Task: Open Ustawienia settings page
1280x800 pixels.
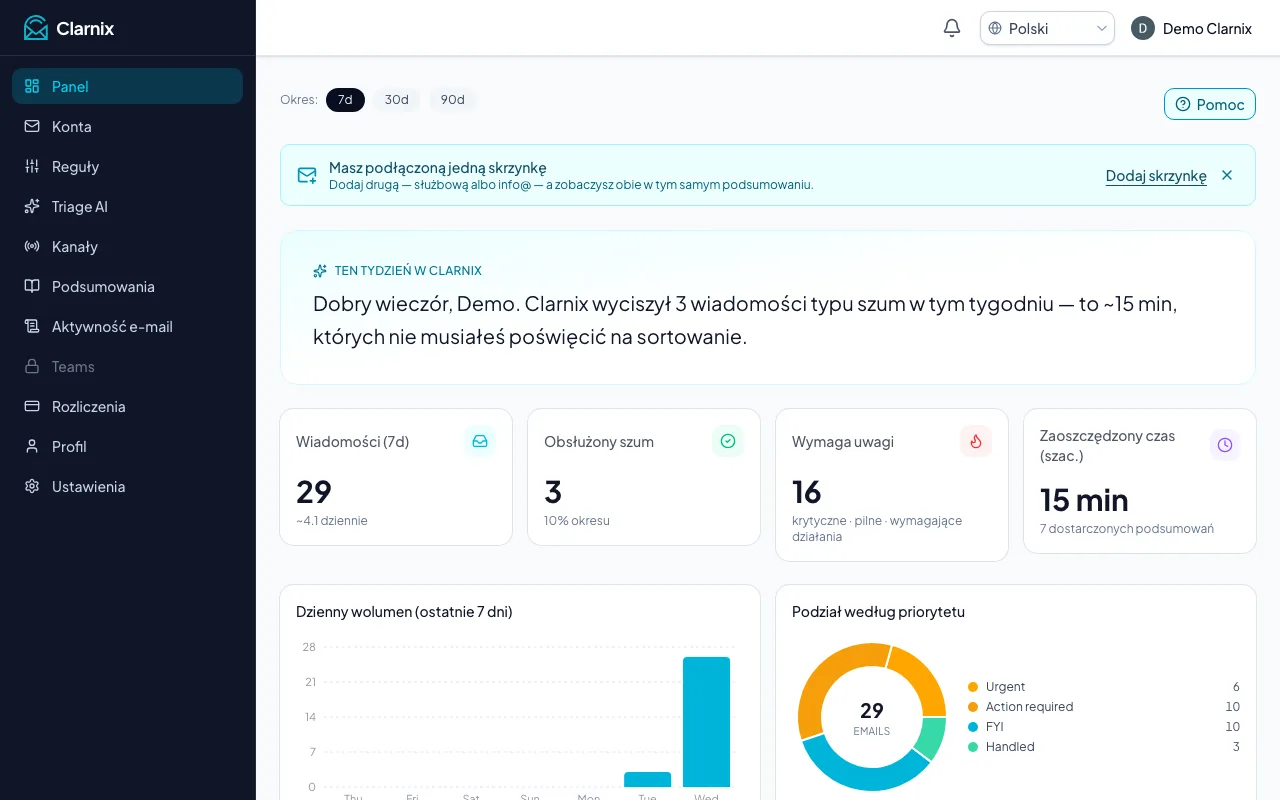Action: (x=127, y=486)
